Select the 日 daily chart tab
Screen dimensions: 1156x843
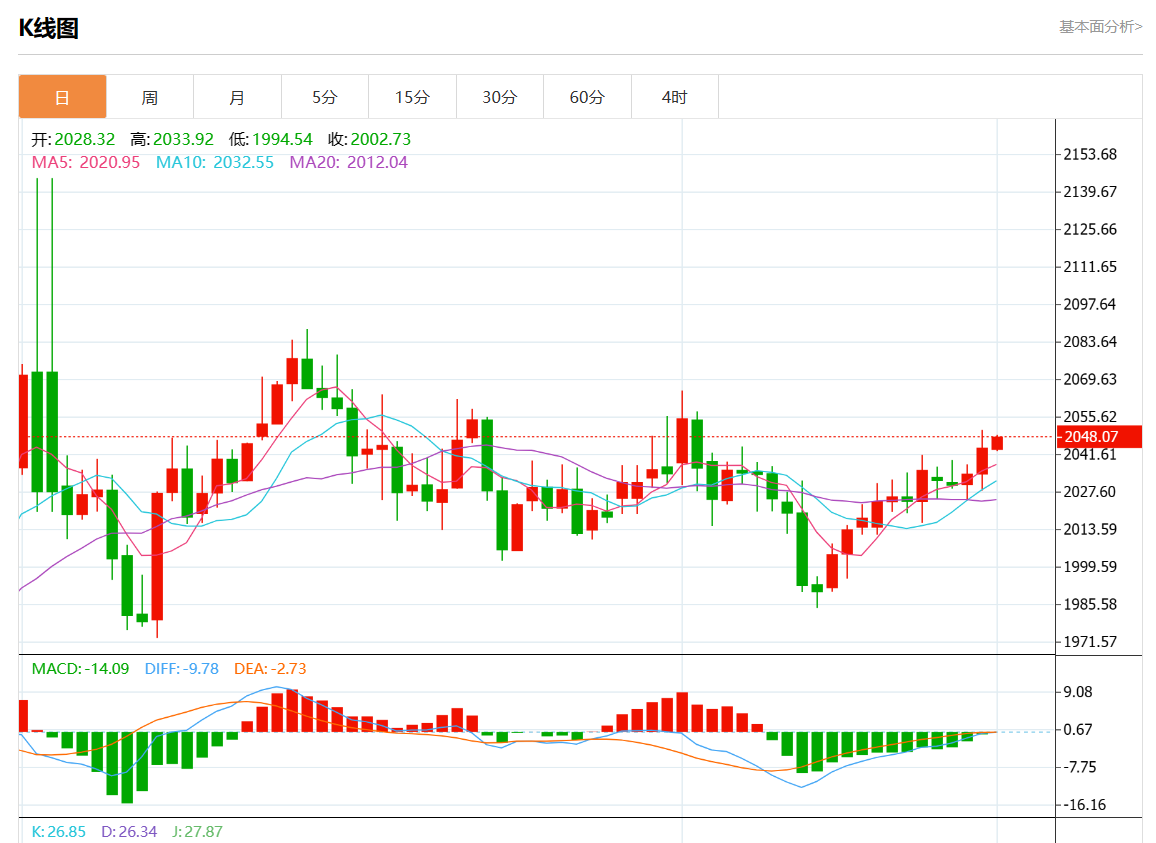[62, 97]
